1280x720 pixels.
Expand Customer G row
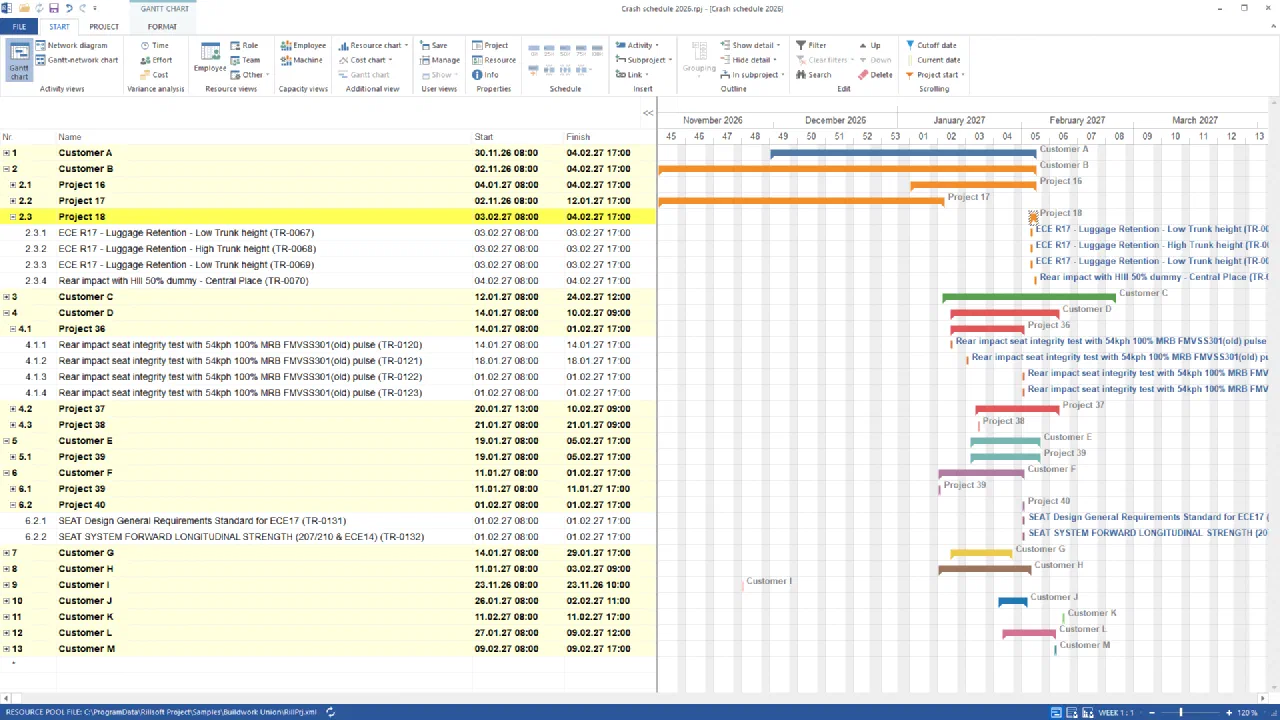pos(6,553)
